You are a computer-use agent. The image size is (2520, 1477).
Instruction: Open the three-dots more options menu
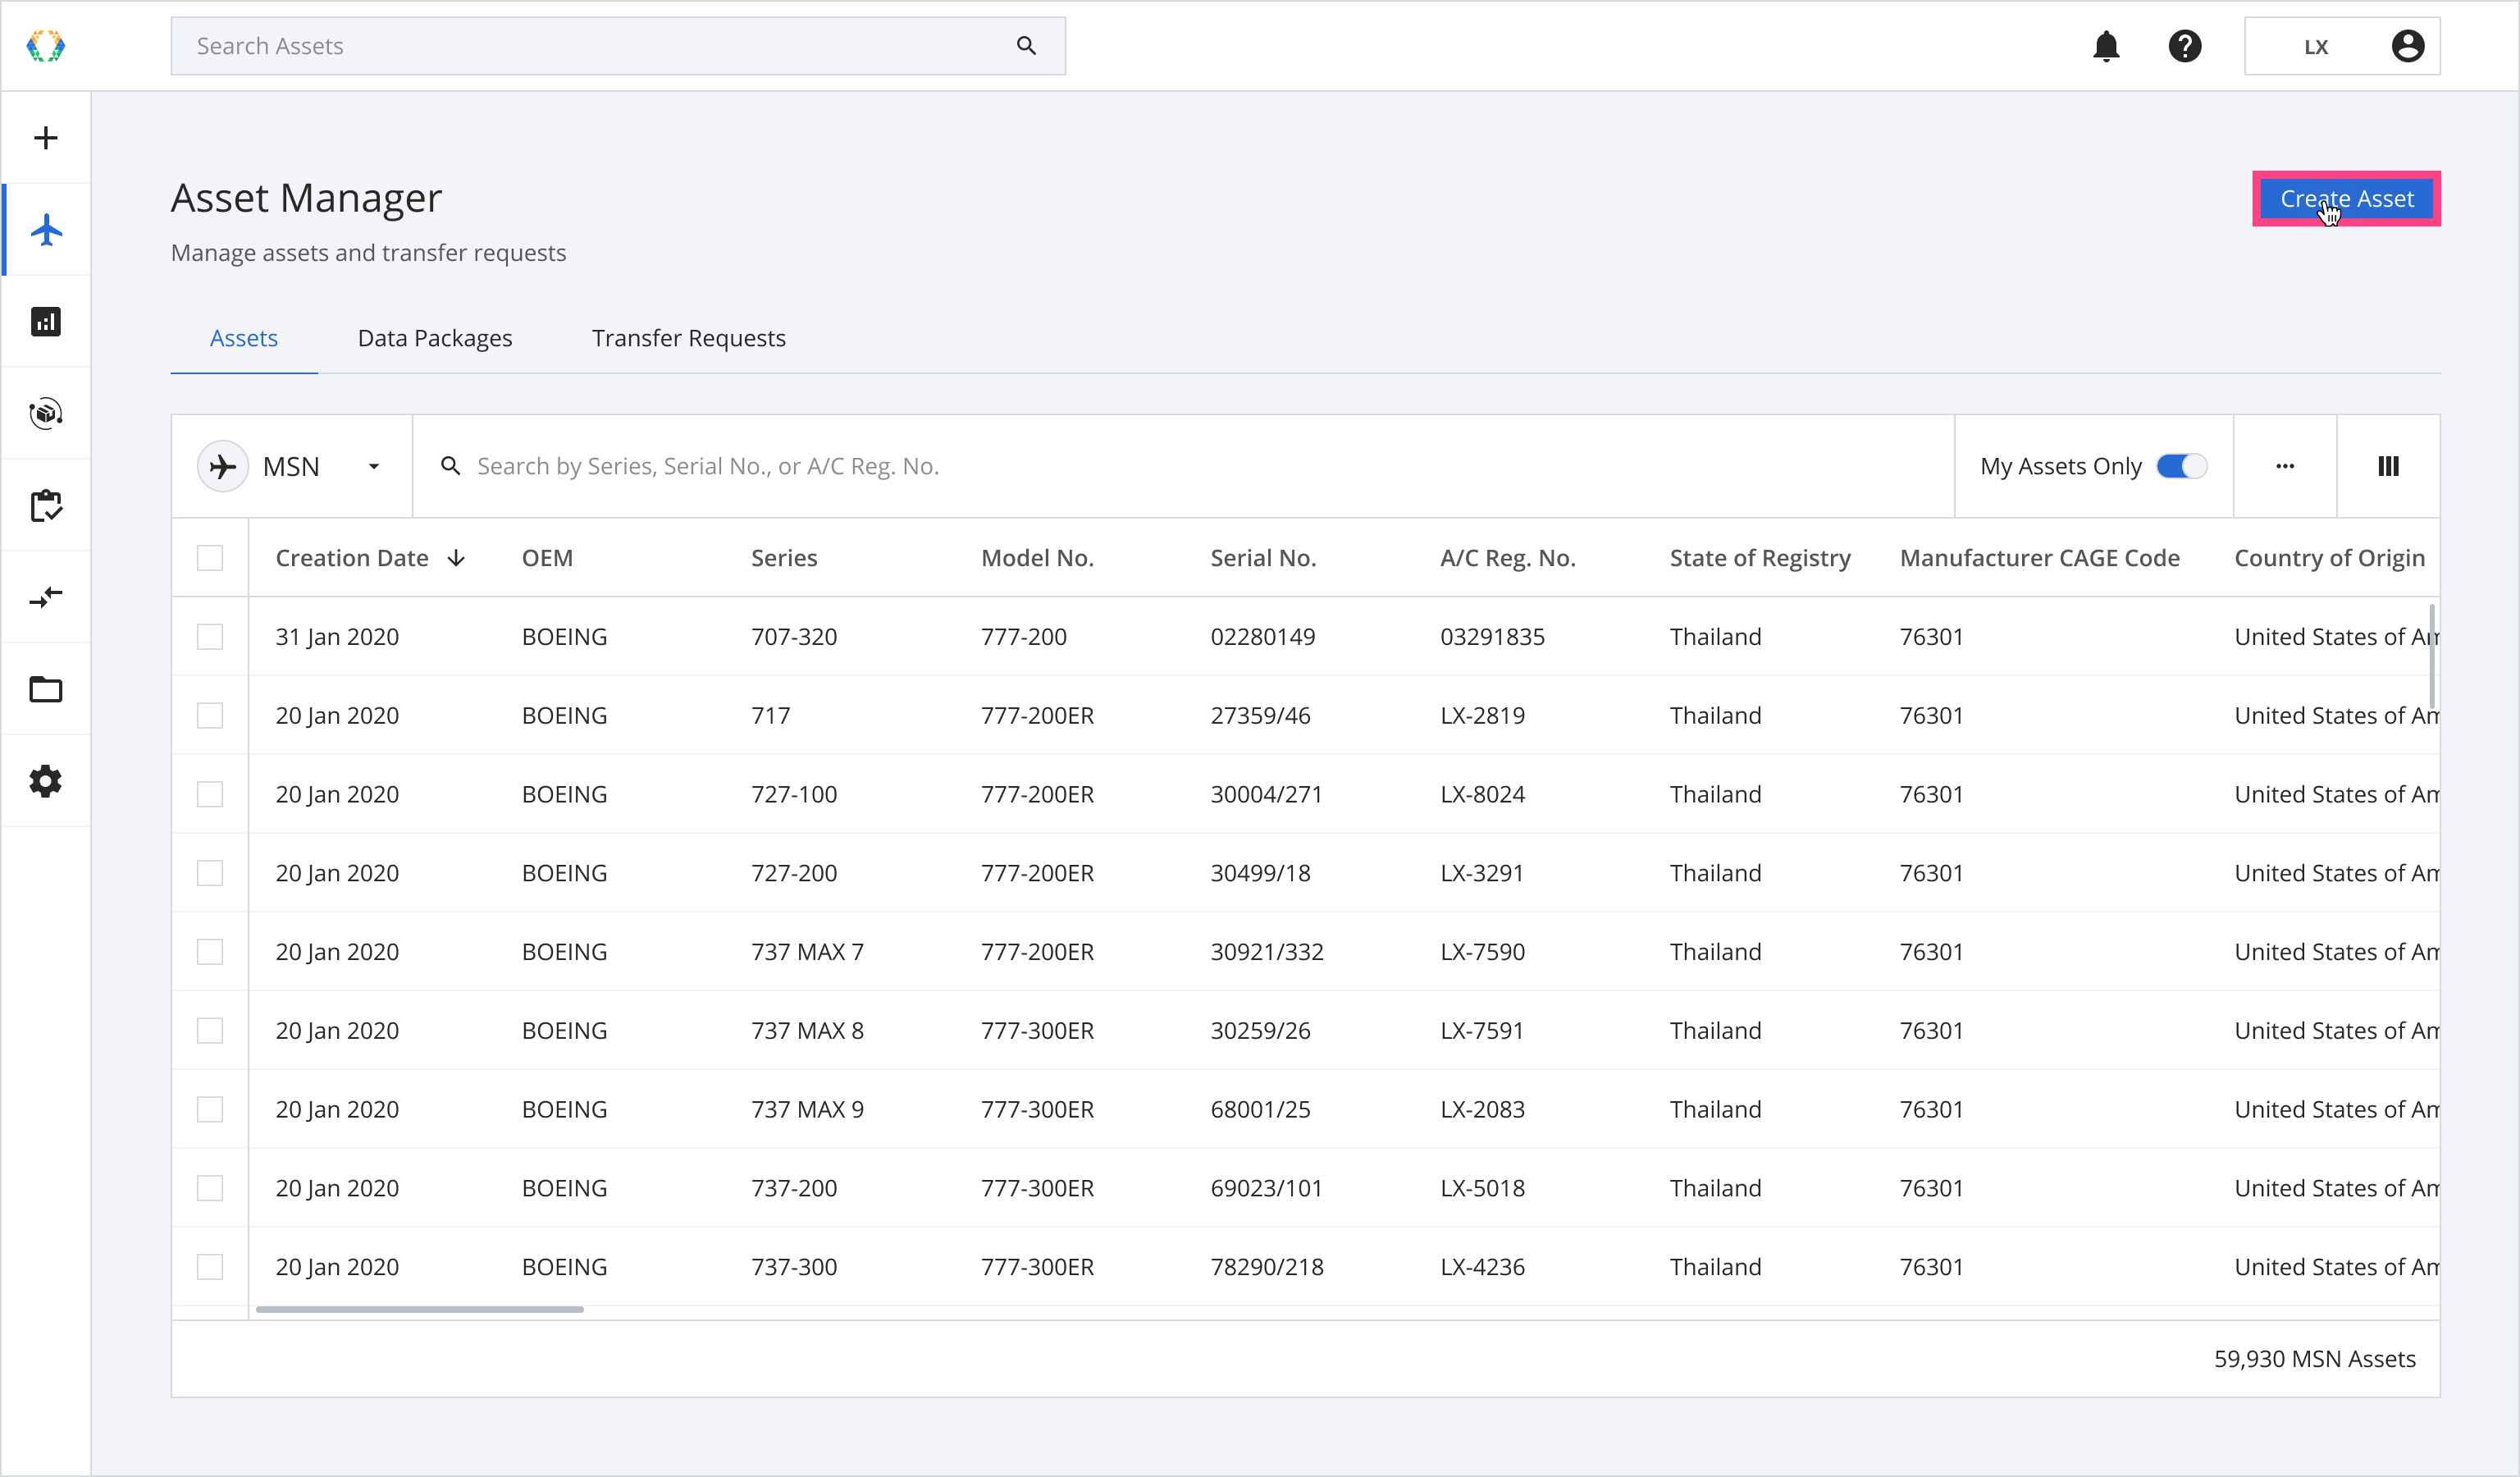pyautogui.click(x=2285, y=466)
